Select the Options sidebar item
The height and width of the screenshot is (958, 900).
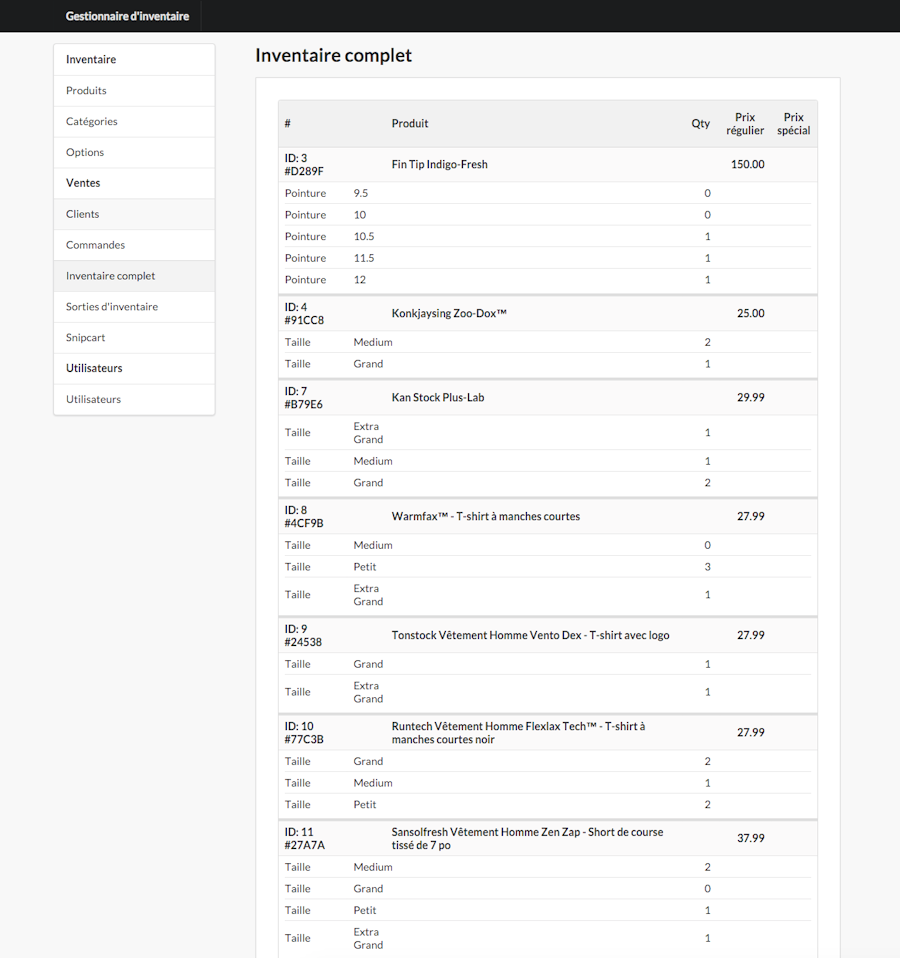pyautogui.click(x=134, y=152)
